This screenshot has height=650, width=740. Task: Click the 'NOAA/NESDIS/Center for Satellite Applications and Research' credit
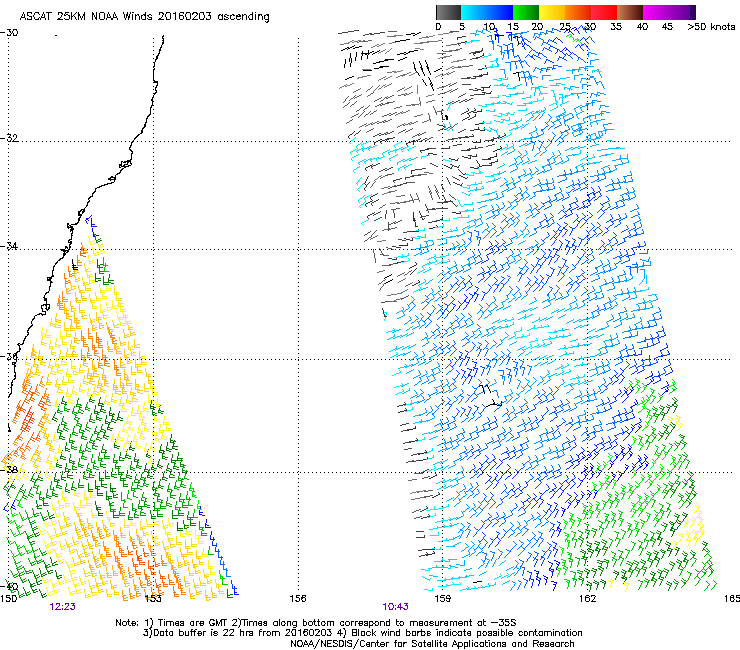432,644
